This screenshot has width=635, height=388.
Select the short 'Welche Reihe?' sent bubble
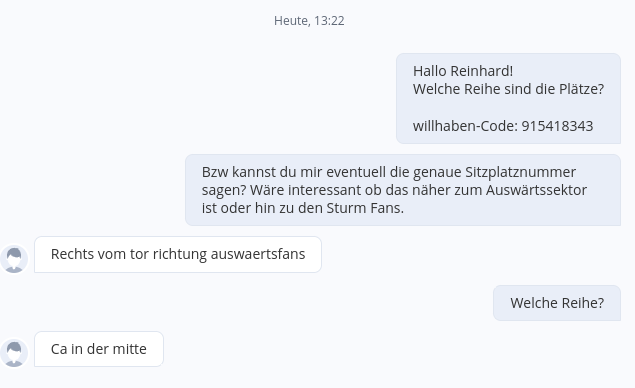click(x=557, y=303)
